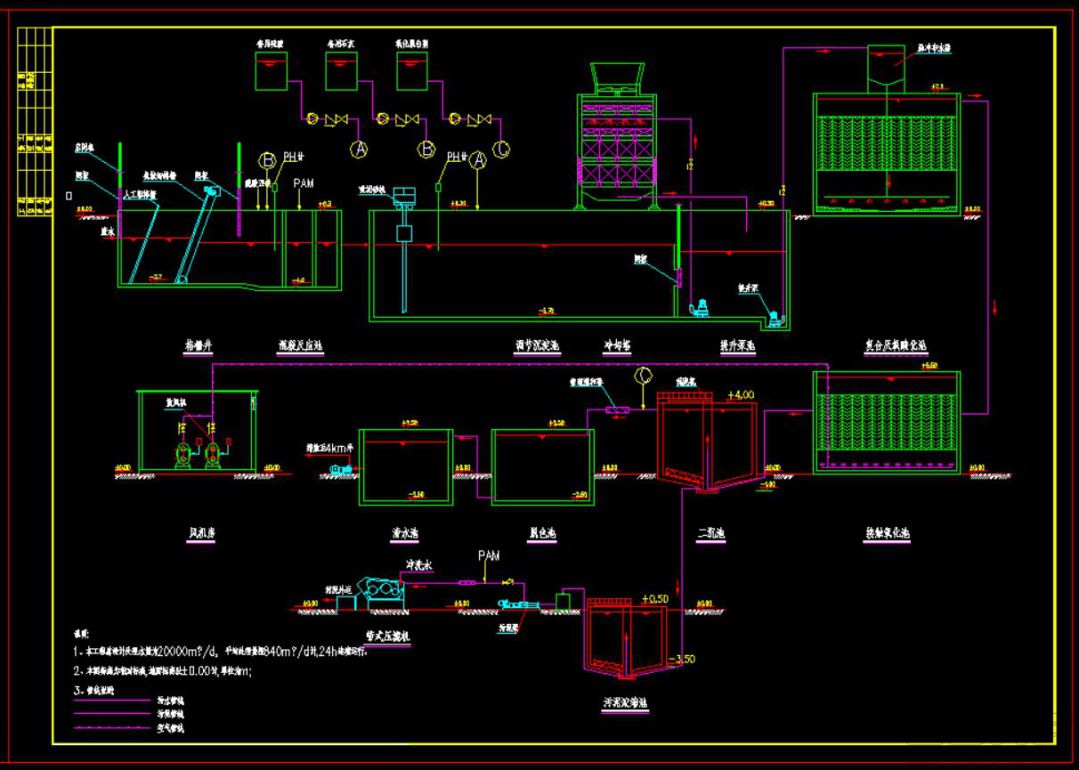The width and height of the screenshot is (1079, 770).
Task: Click note 1 containing '24h'
Action: click(221, 651)
